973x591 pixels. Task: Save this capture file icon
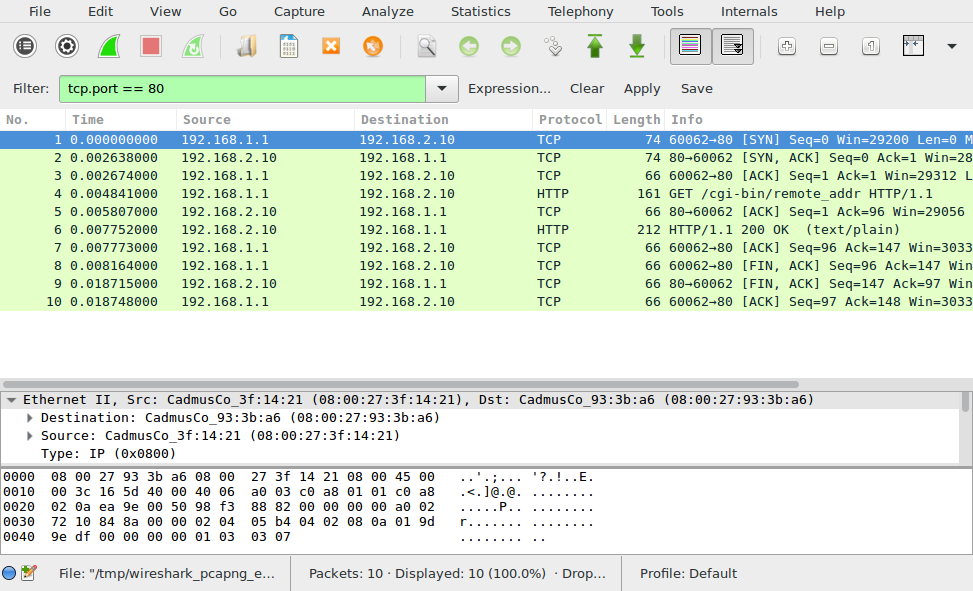tap(289, 46)
